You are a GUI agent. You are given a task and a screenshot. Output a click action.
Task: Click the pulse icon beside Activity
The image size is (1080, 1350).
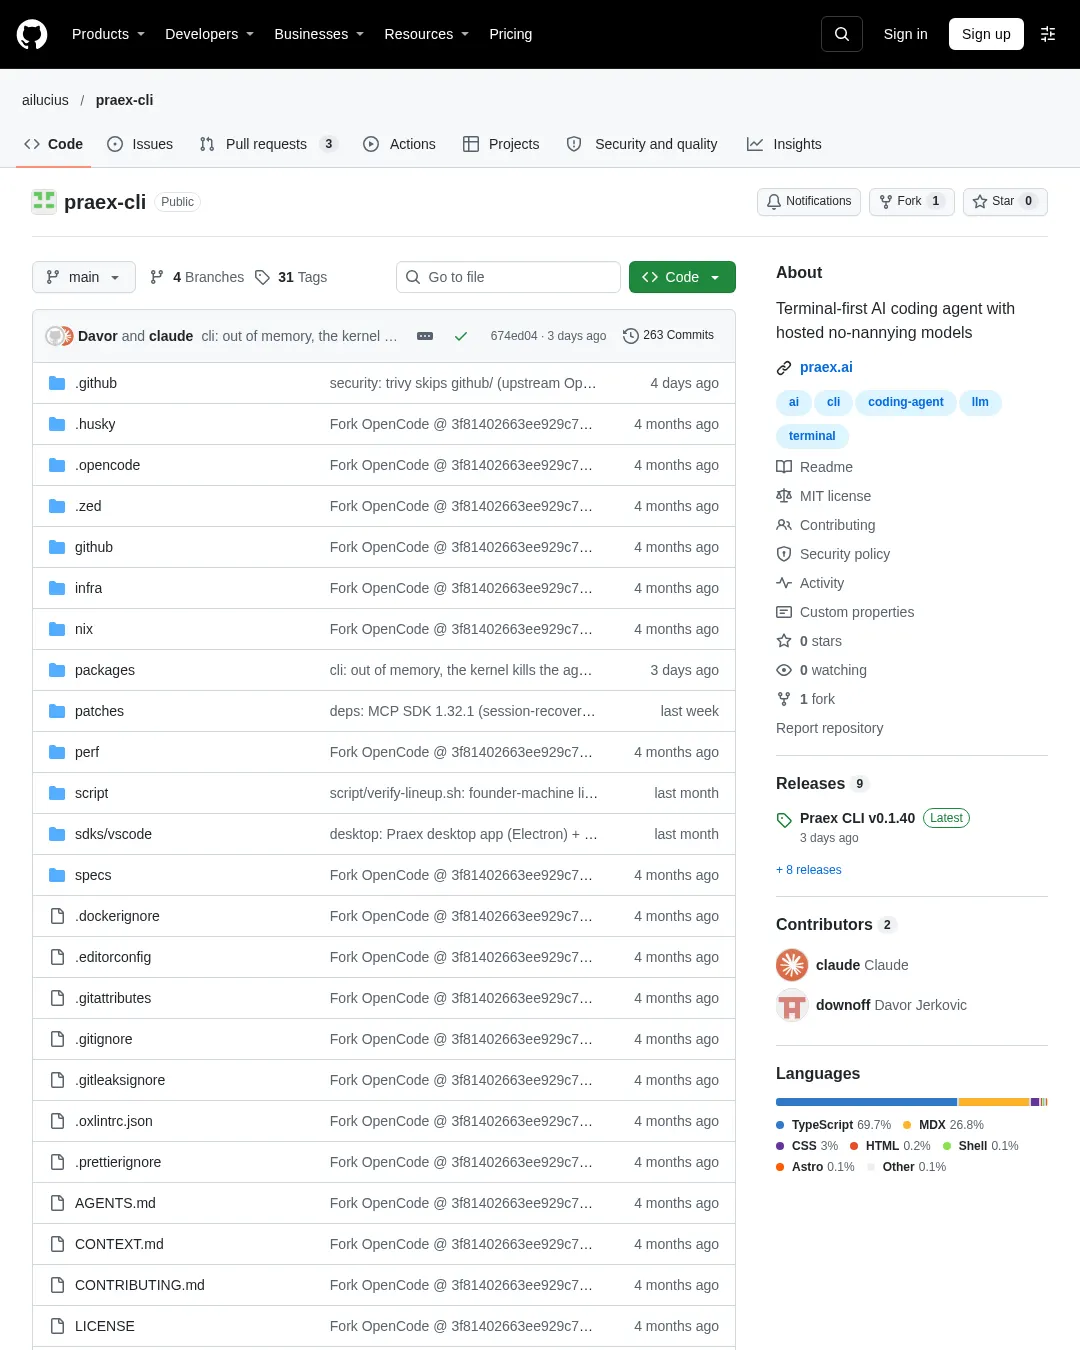click(x=784, y=583)
